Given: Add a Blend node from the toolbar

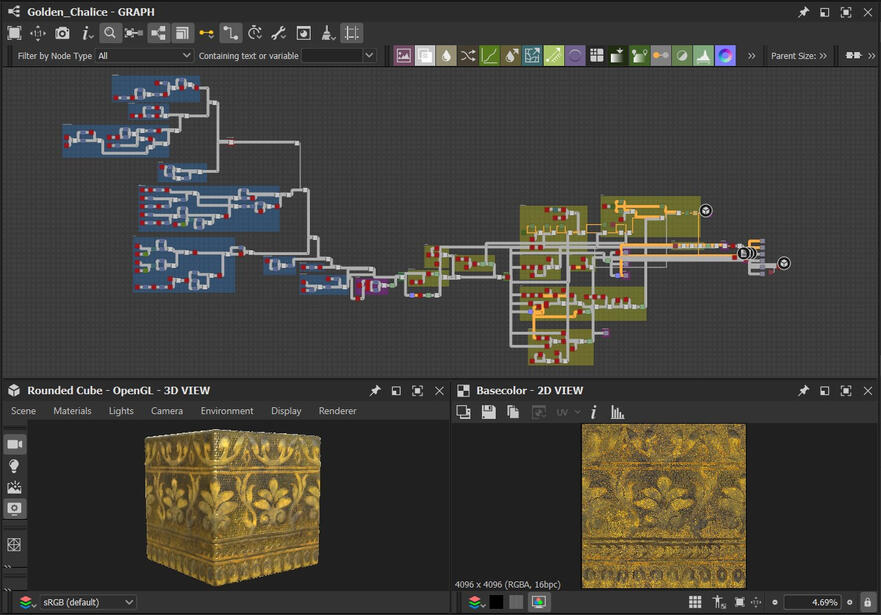Looking at the screenshot, I should click(425, 56).
